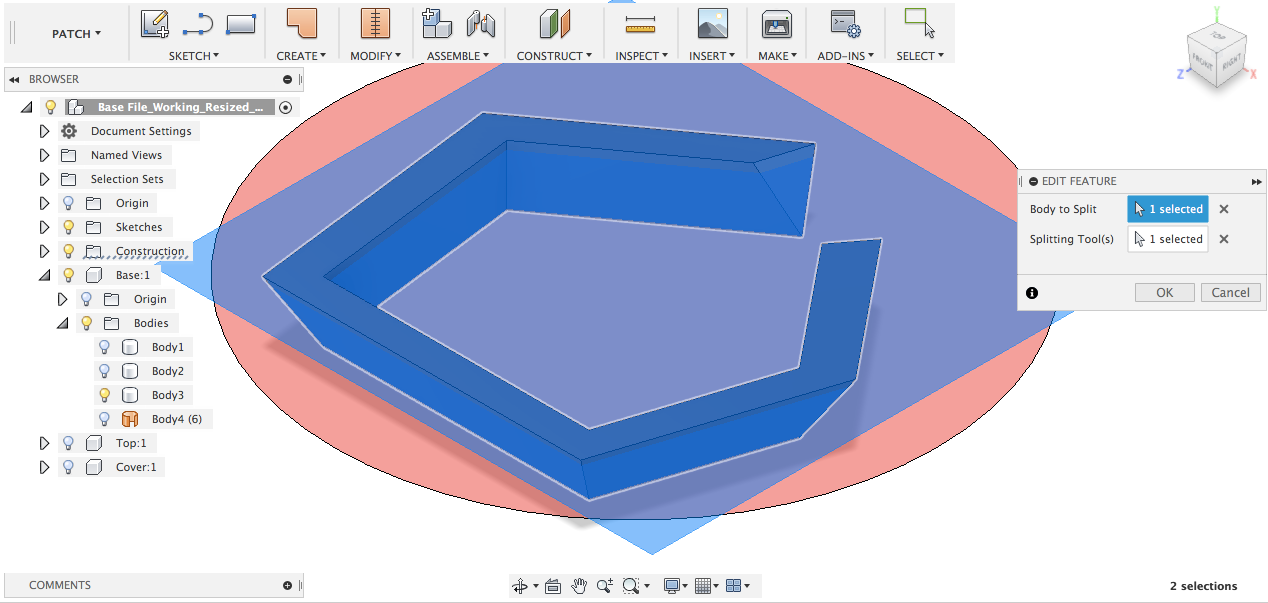The width and height of the screenshot is (1268, 603).
Task: Expand the Named Views node
Action: coord(44,155)
